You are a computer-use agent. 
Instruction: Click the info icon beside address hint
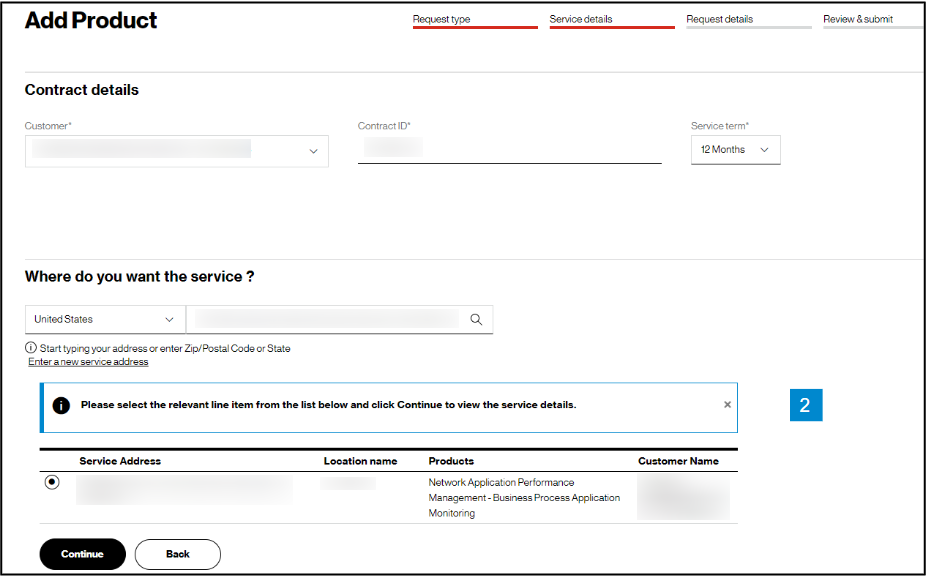click(x=32, y=348)
